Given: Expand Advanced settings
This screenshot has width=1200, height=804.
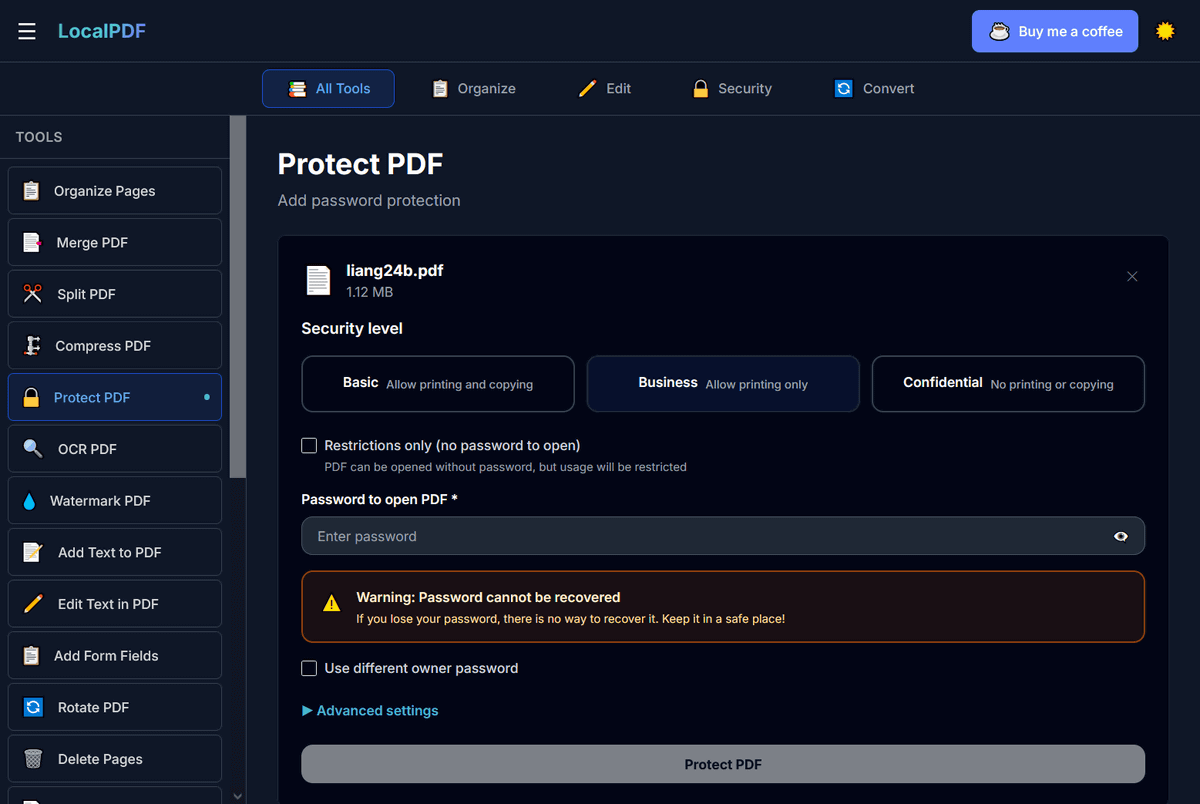Looking at the screenshot, I should pos(370,710).
